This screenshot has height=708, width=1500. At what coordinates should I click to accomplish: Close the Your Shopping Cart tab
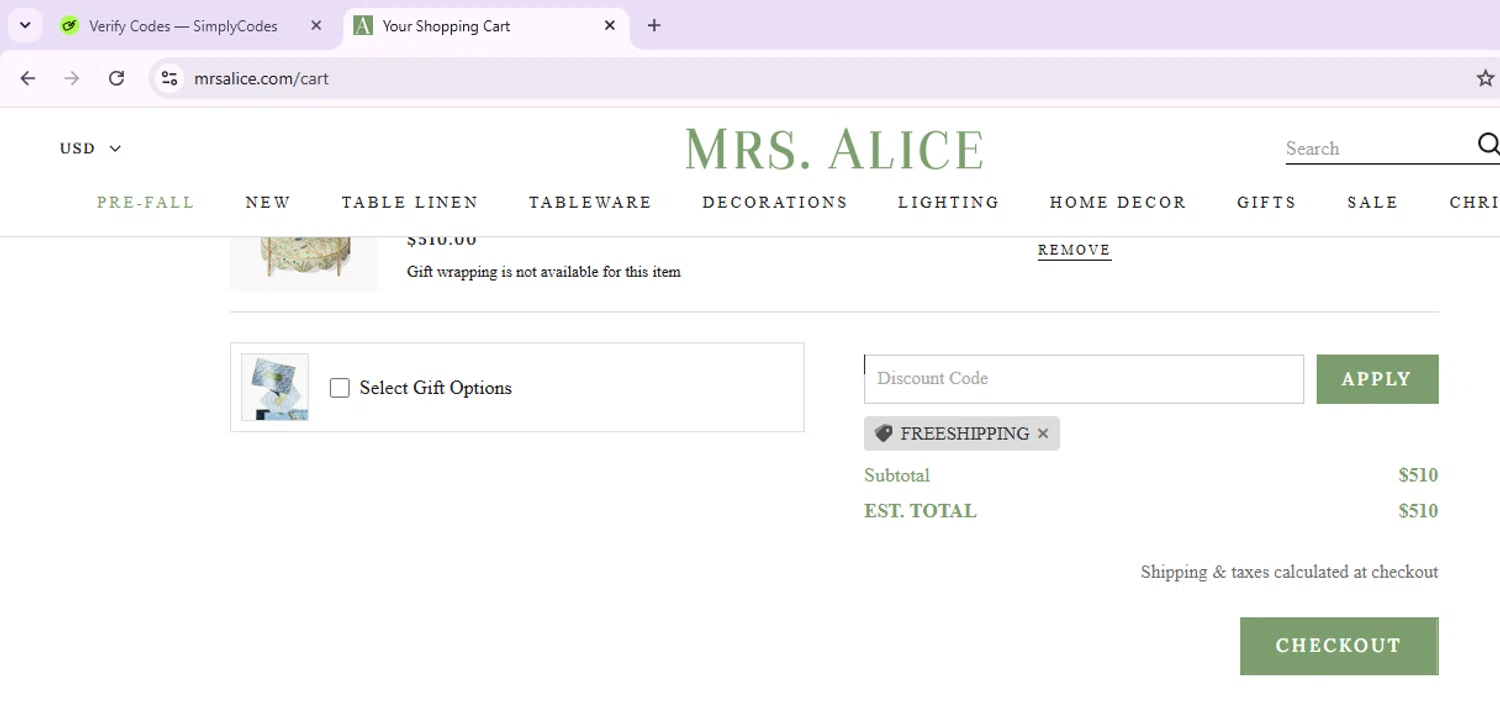point(610,26)
